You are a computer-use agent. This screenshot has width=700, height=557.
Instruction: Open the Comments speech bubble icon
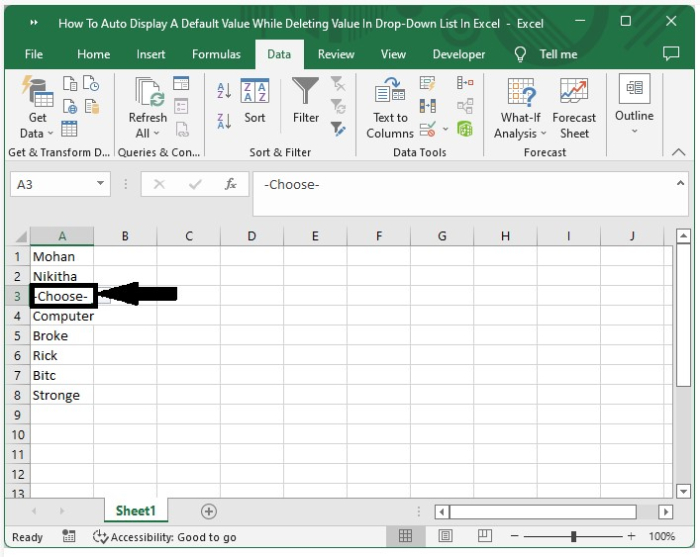671,54
